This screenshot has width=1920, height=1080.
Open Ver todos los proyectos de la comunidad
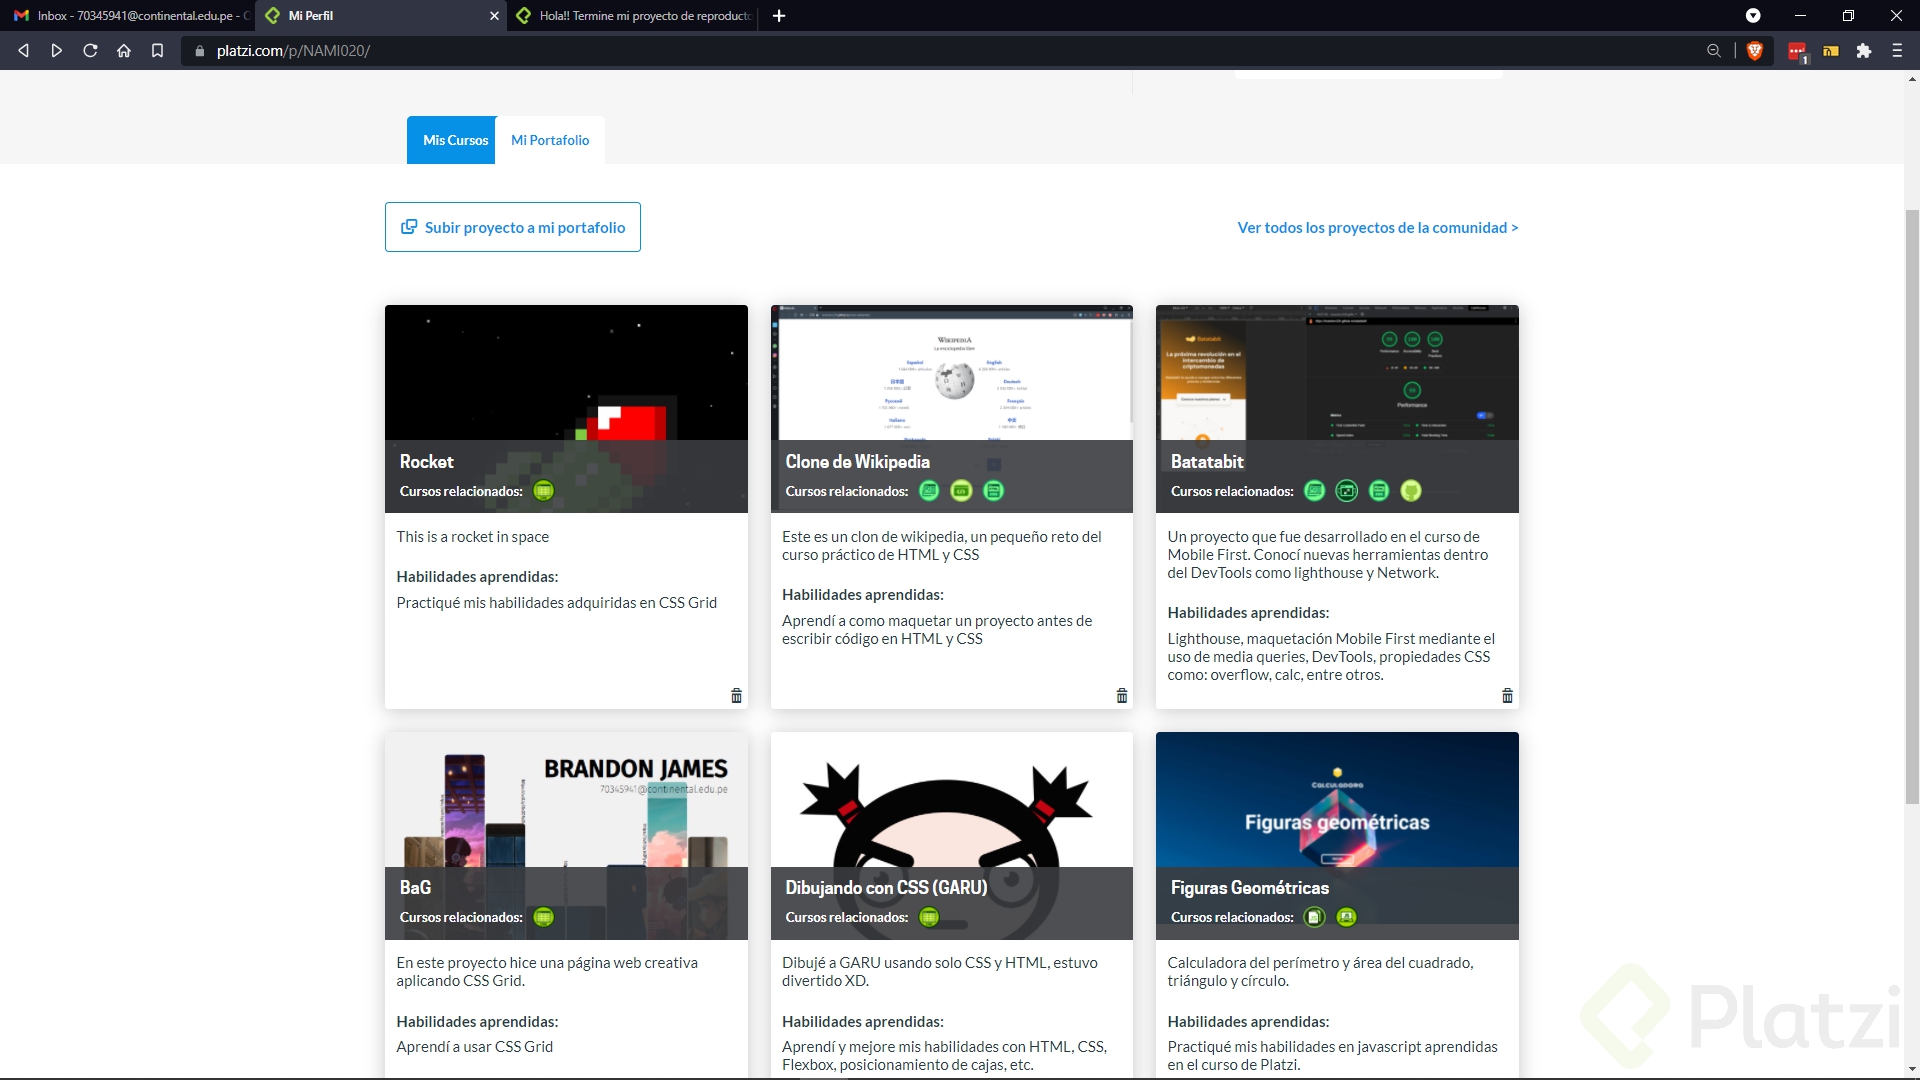click(x=1377, y=228)
